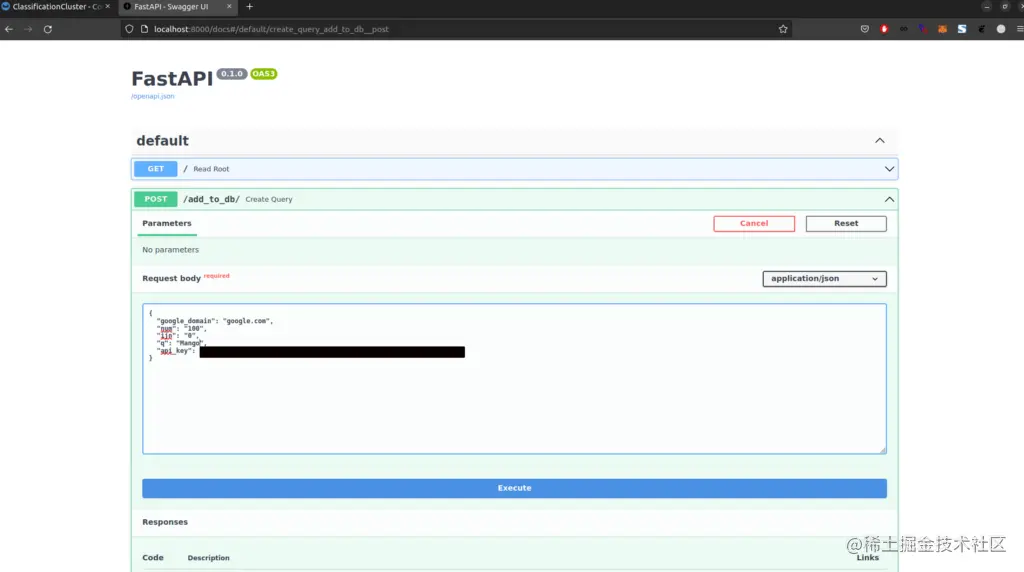Click the textarea resize handle corner
1024x572 pixels.
(883, 450)
